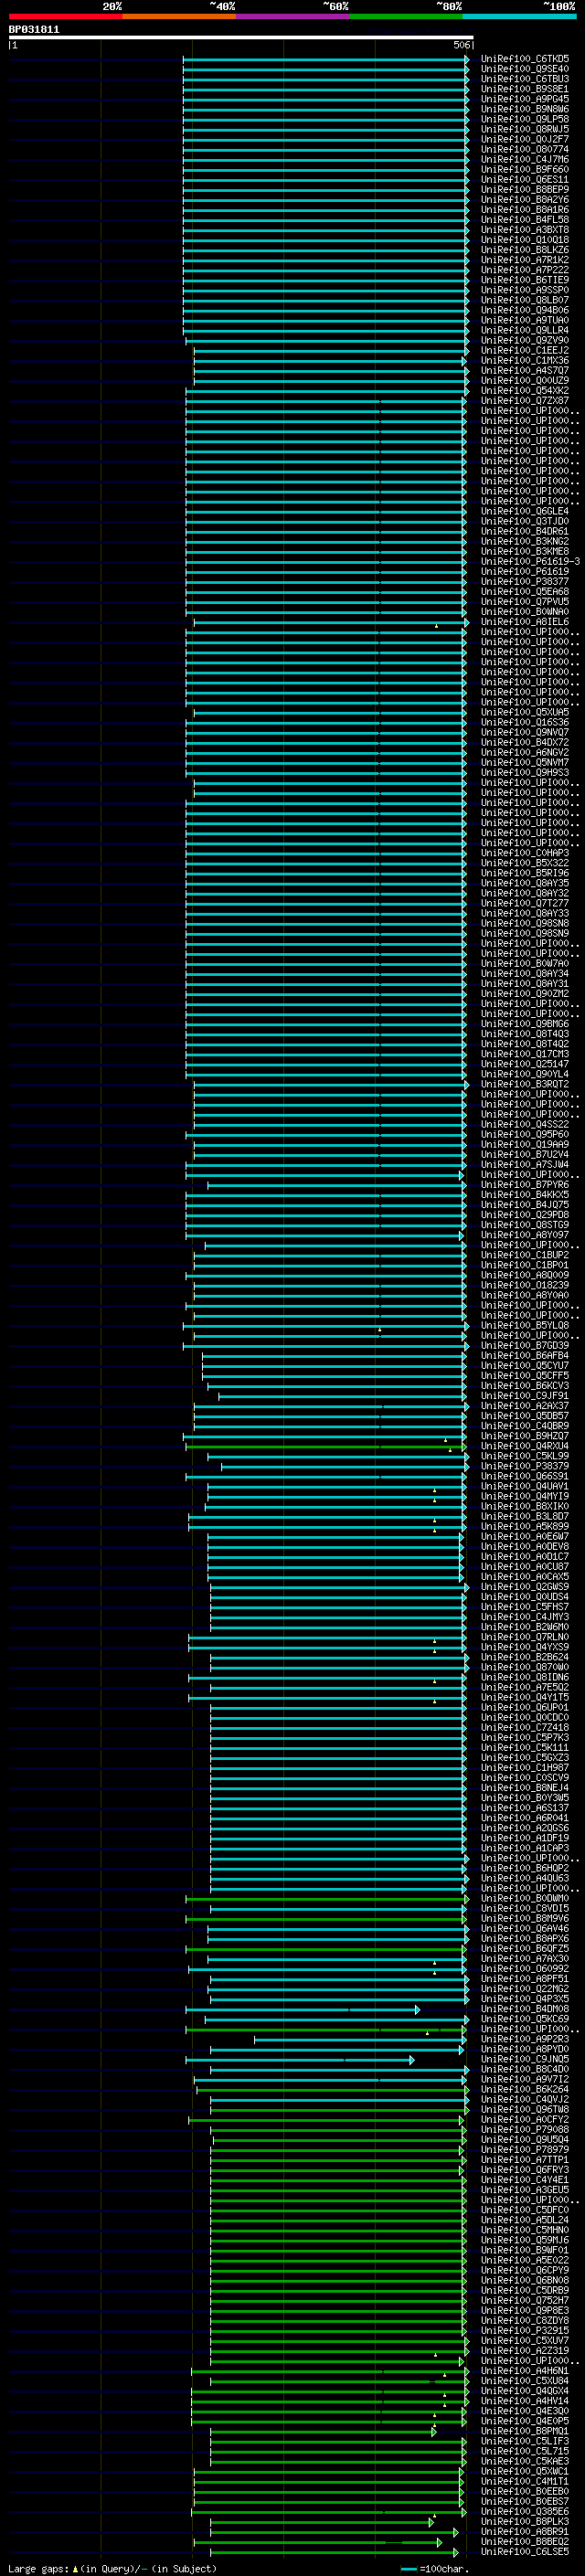Image resolution: width=585 pixels, height=2576 pixels.
Task: Select the UniRef100_C5KL99 label
Action: tap(524, 1456)
